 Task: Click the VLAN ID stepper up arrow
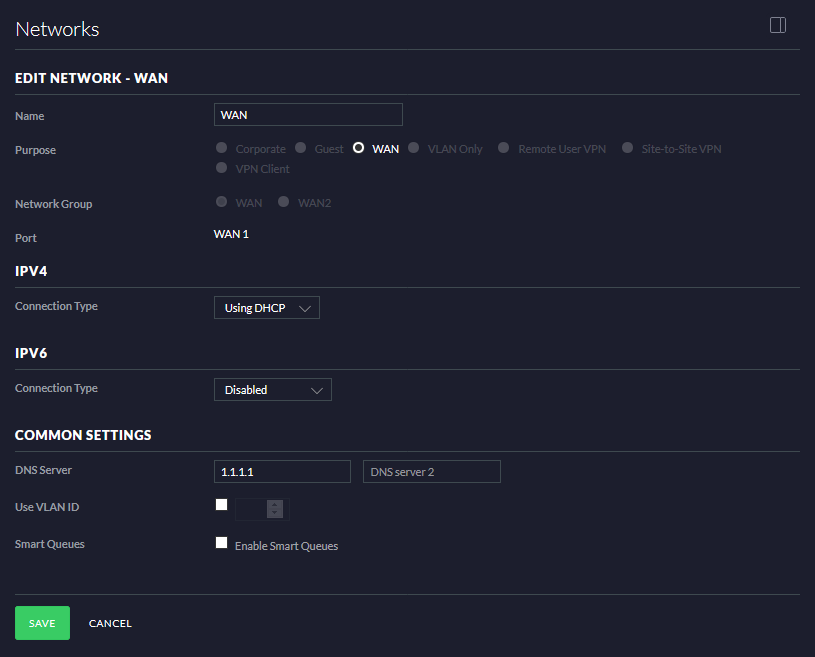point(274,505)
